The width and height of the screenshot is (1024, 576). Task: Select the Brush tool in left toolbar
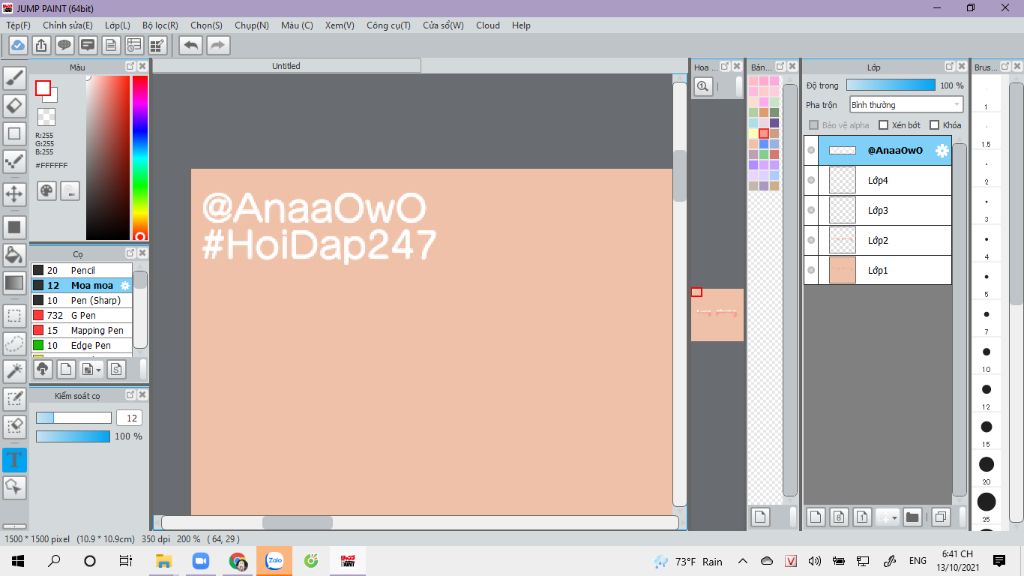coord(14,78)
